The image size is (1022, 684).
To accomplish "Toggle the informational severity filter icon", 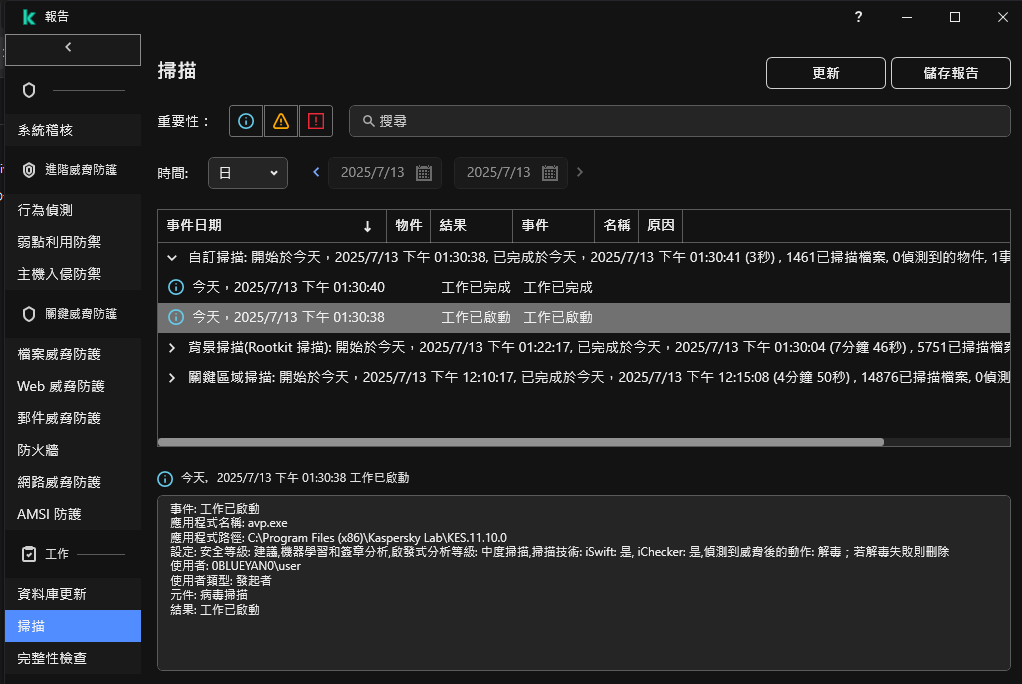I will (x=246, y=121).
